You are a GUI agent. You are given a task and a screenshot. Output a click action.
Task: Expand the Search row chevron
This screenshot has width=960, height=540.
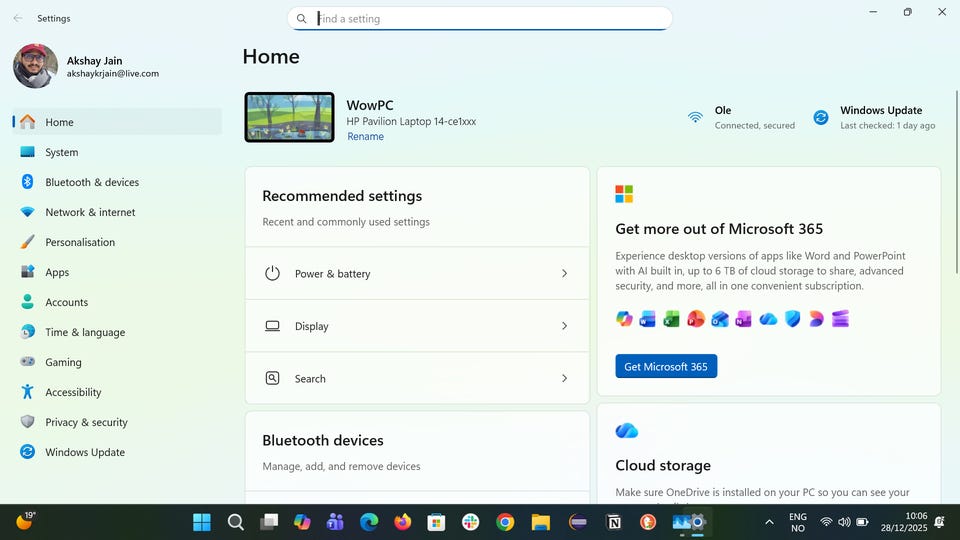coord(564,378)
